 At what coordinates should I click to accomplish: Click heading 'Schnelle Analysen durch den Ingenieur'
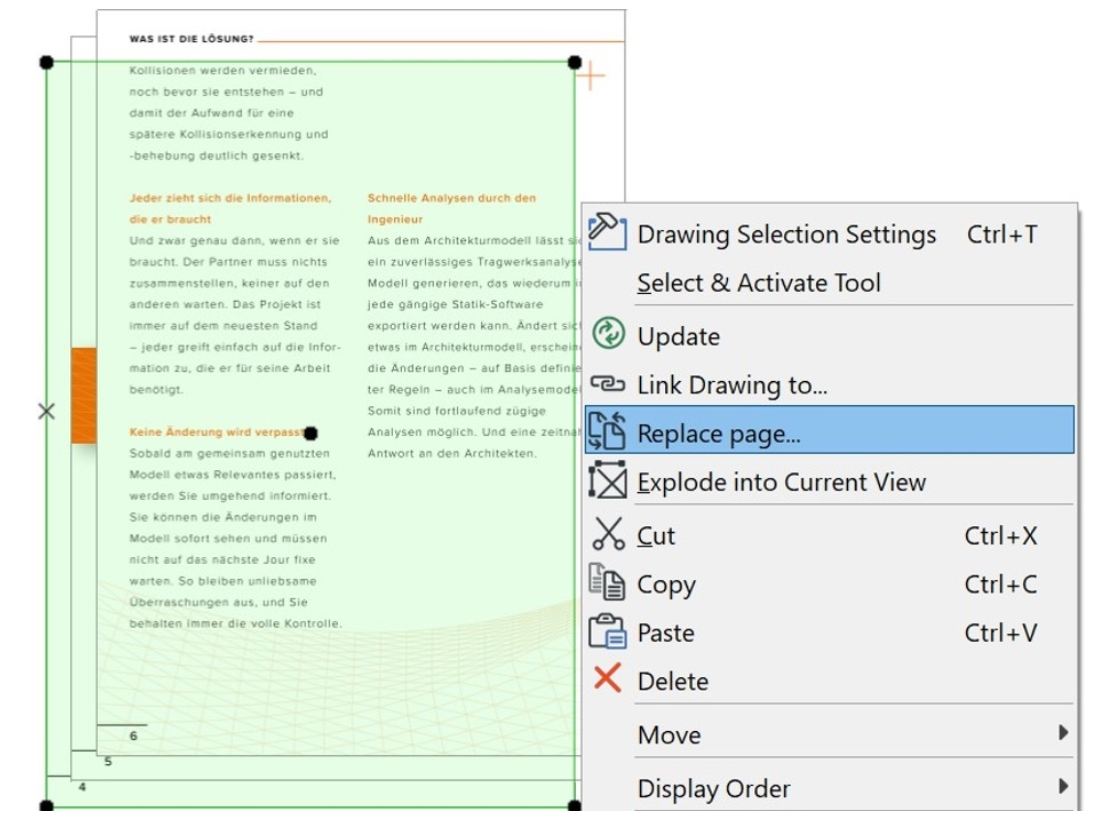tap(452, 208)
